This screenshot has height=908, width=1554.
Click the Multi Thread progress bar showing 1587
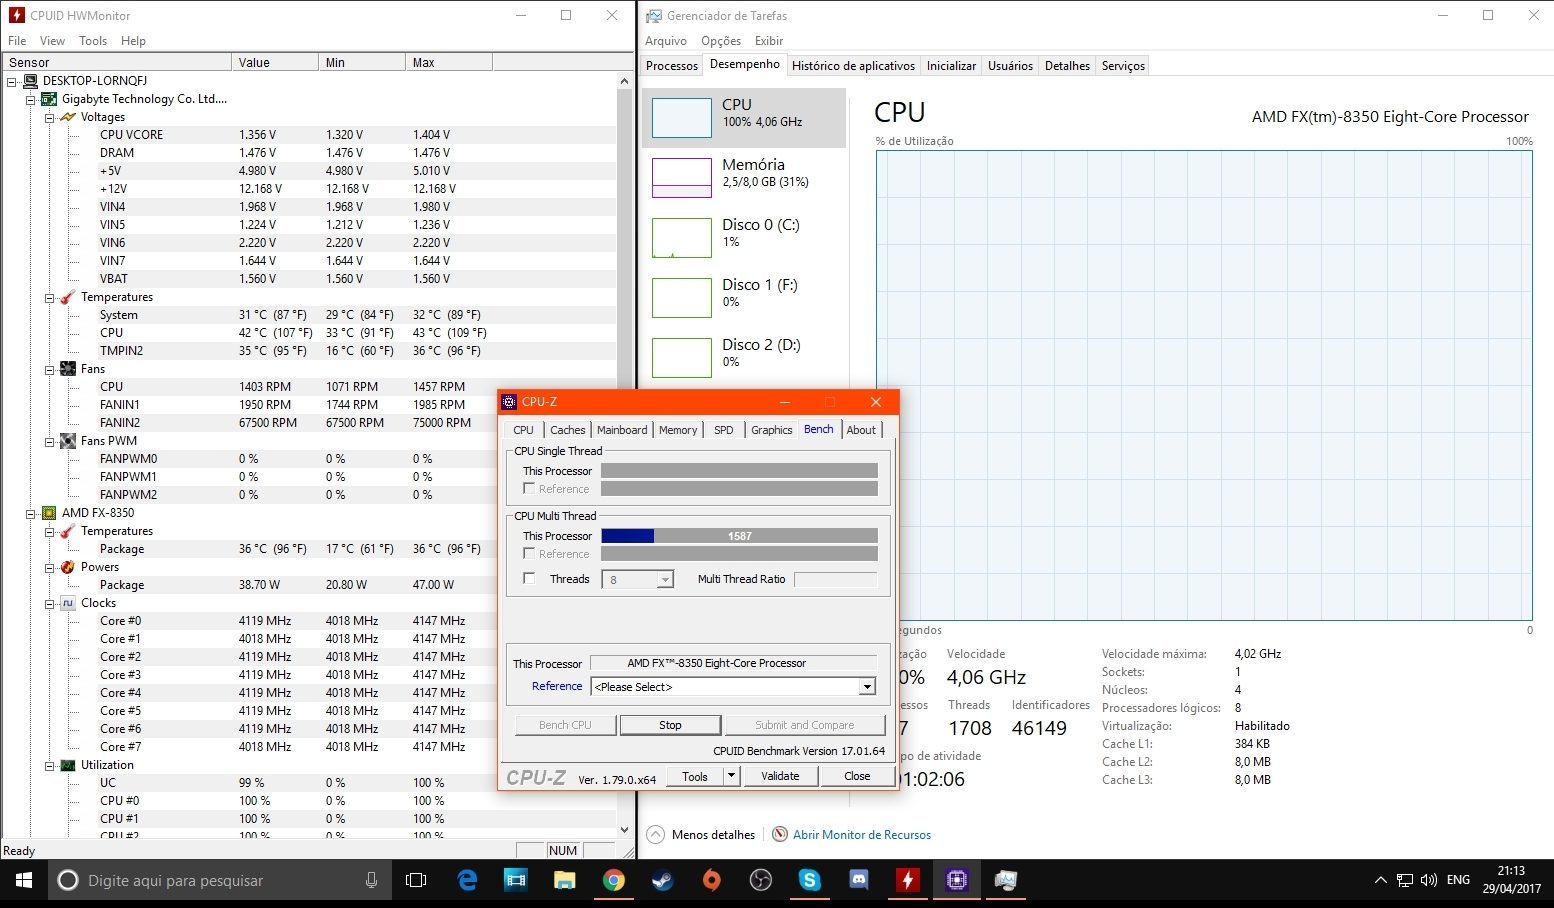coord(740,536)
